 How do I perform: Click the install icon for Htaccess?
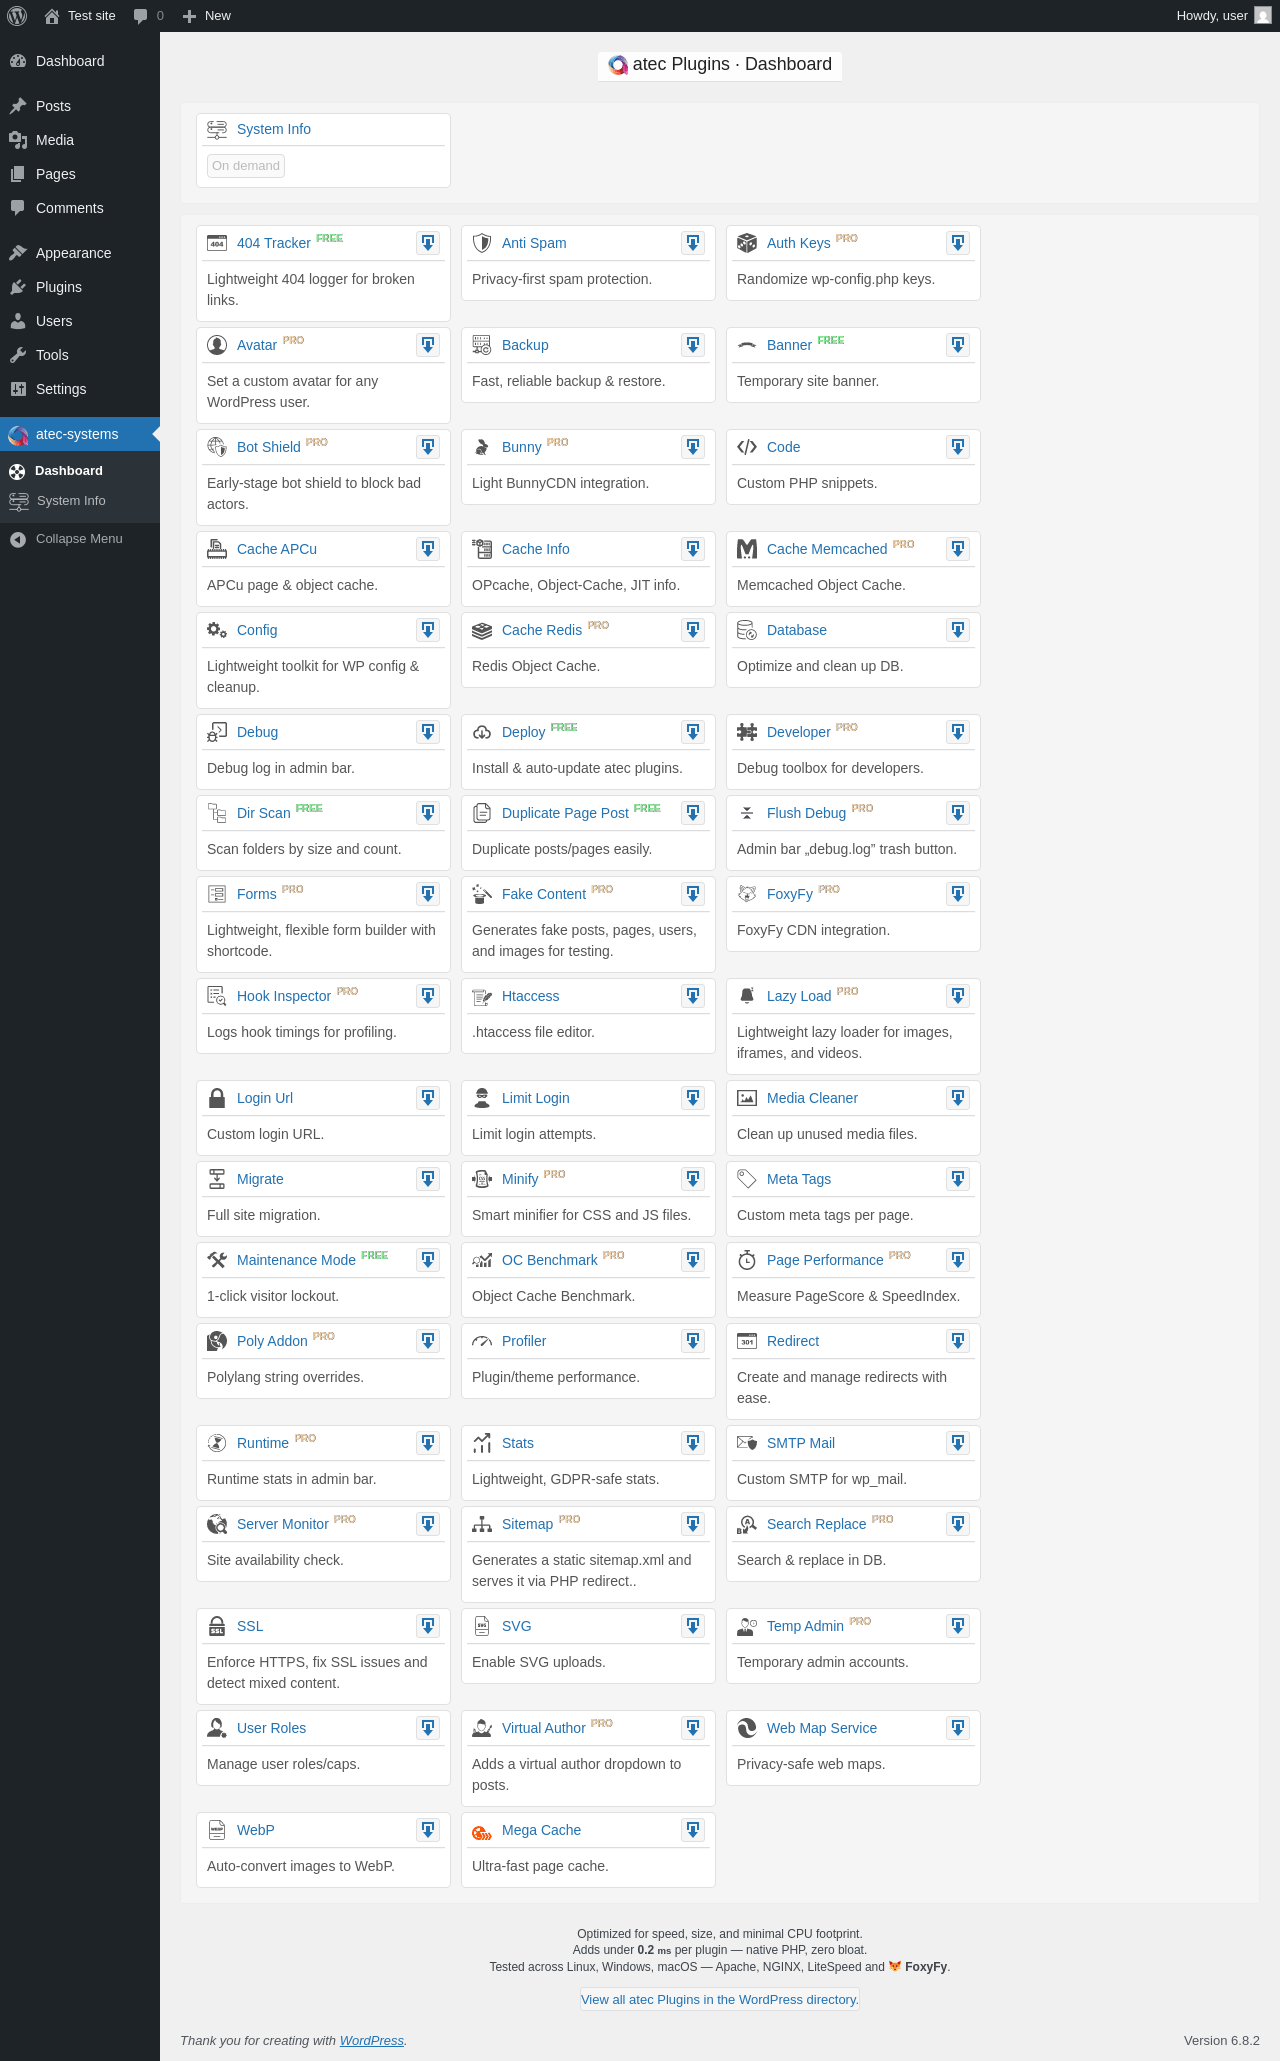(x=693, y=996)
